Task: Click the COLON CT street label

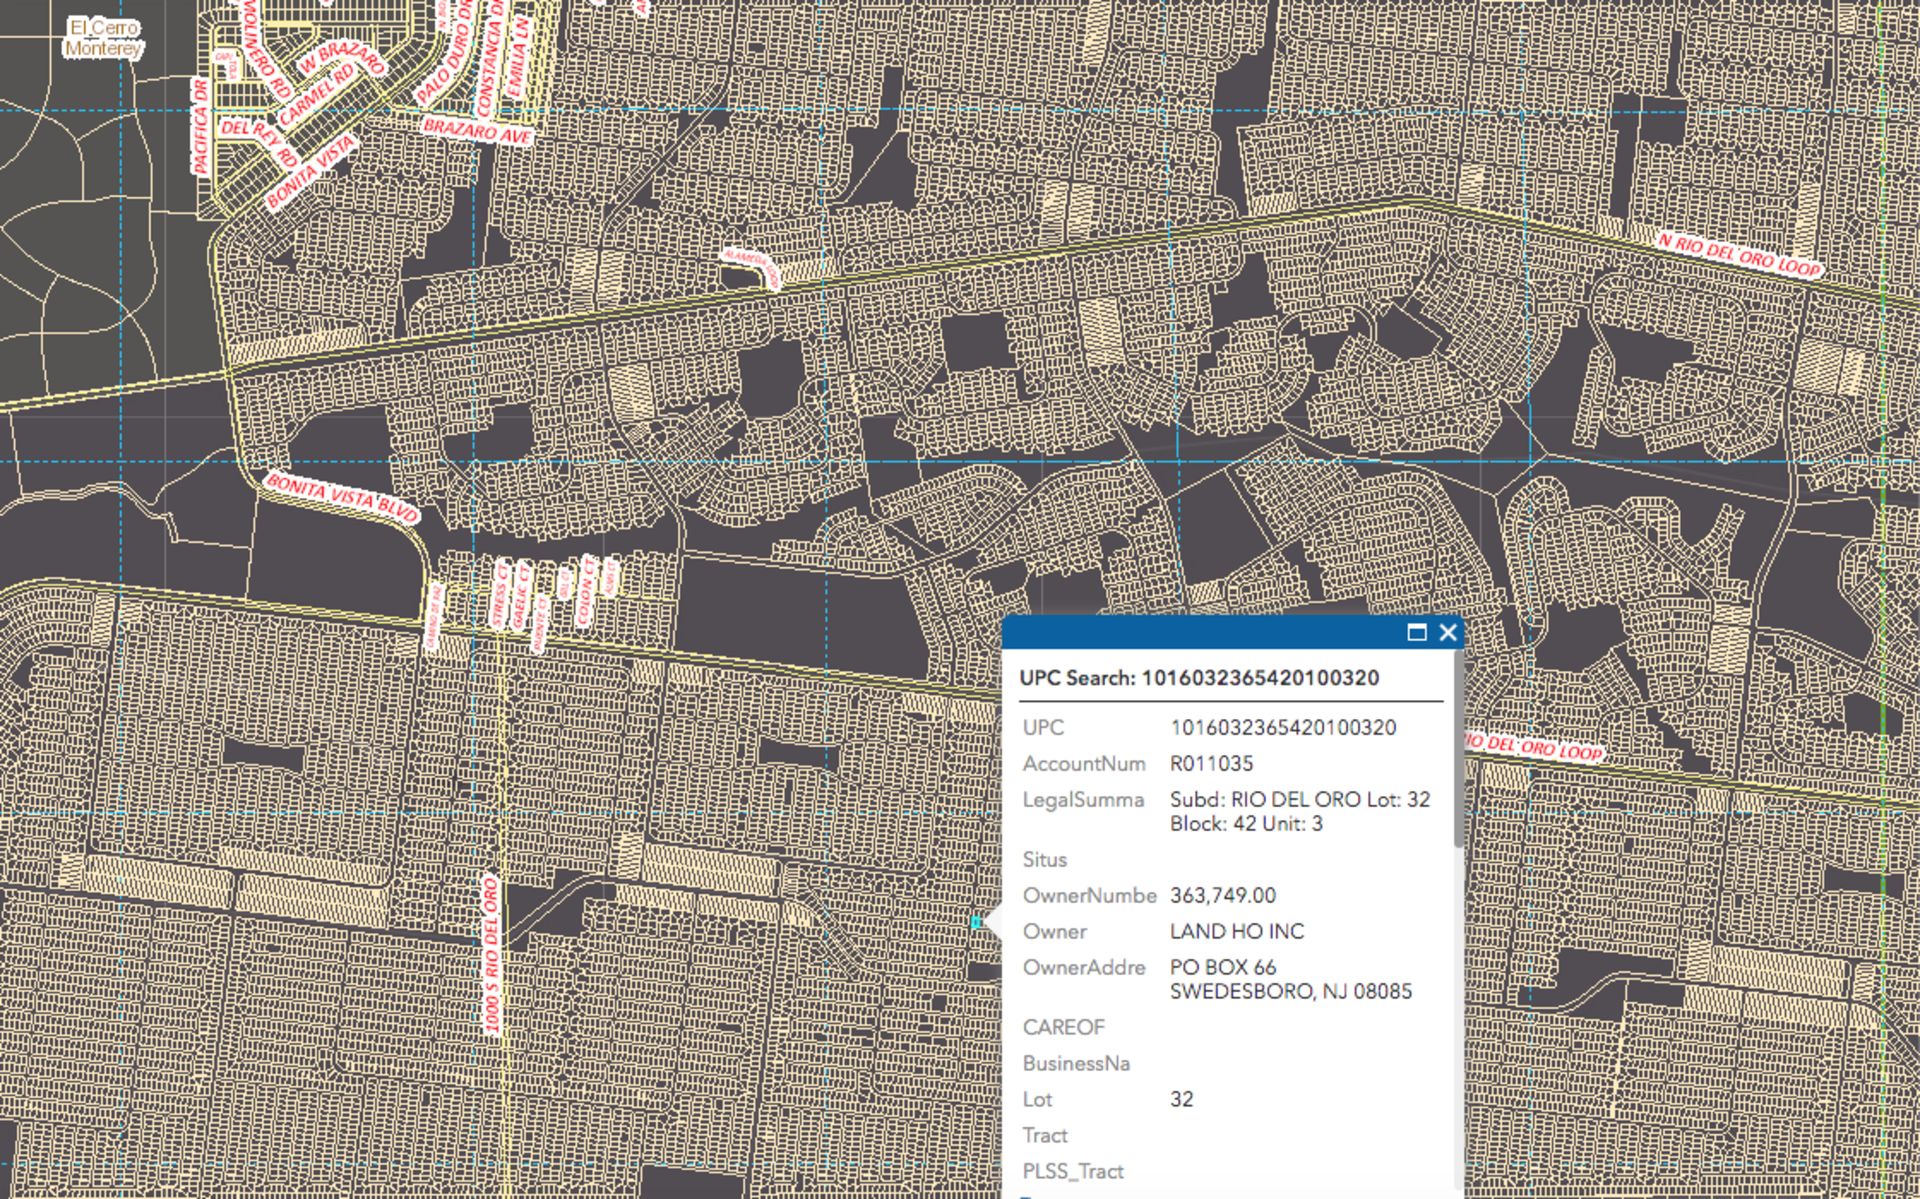Action: point(587,592)
